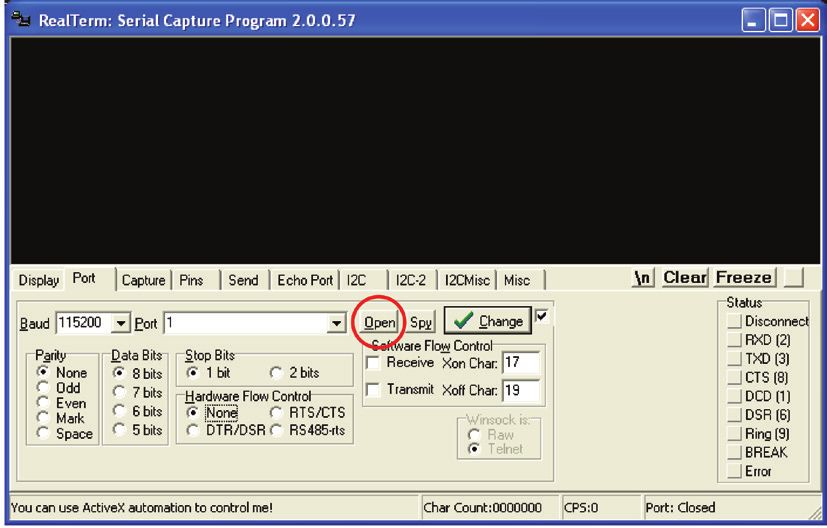Select 6 bits data length
Viewport: 827px width, 528px height.
138,411
